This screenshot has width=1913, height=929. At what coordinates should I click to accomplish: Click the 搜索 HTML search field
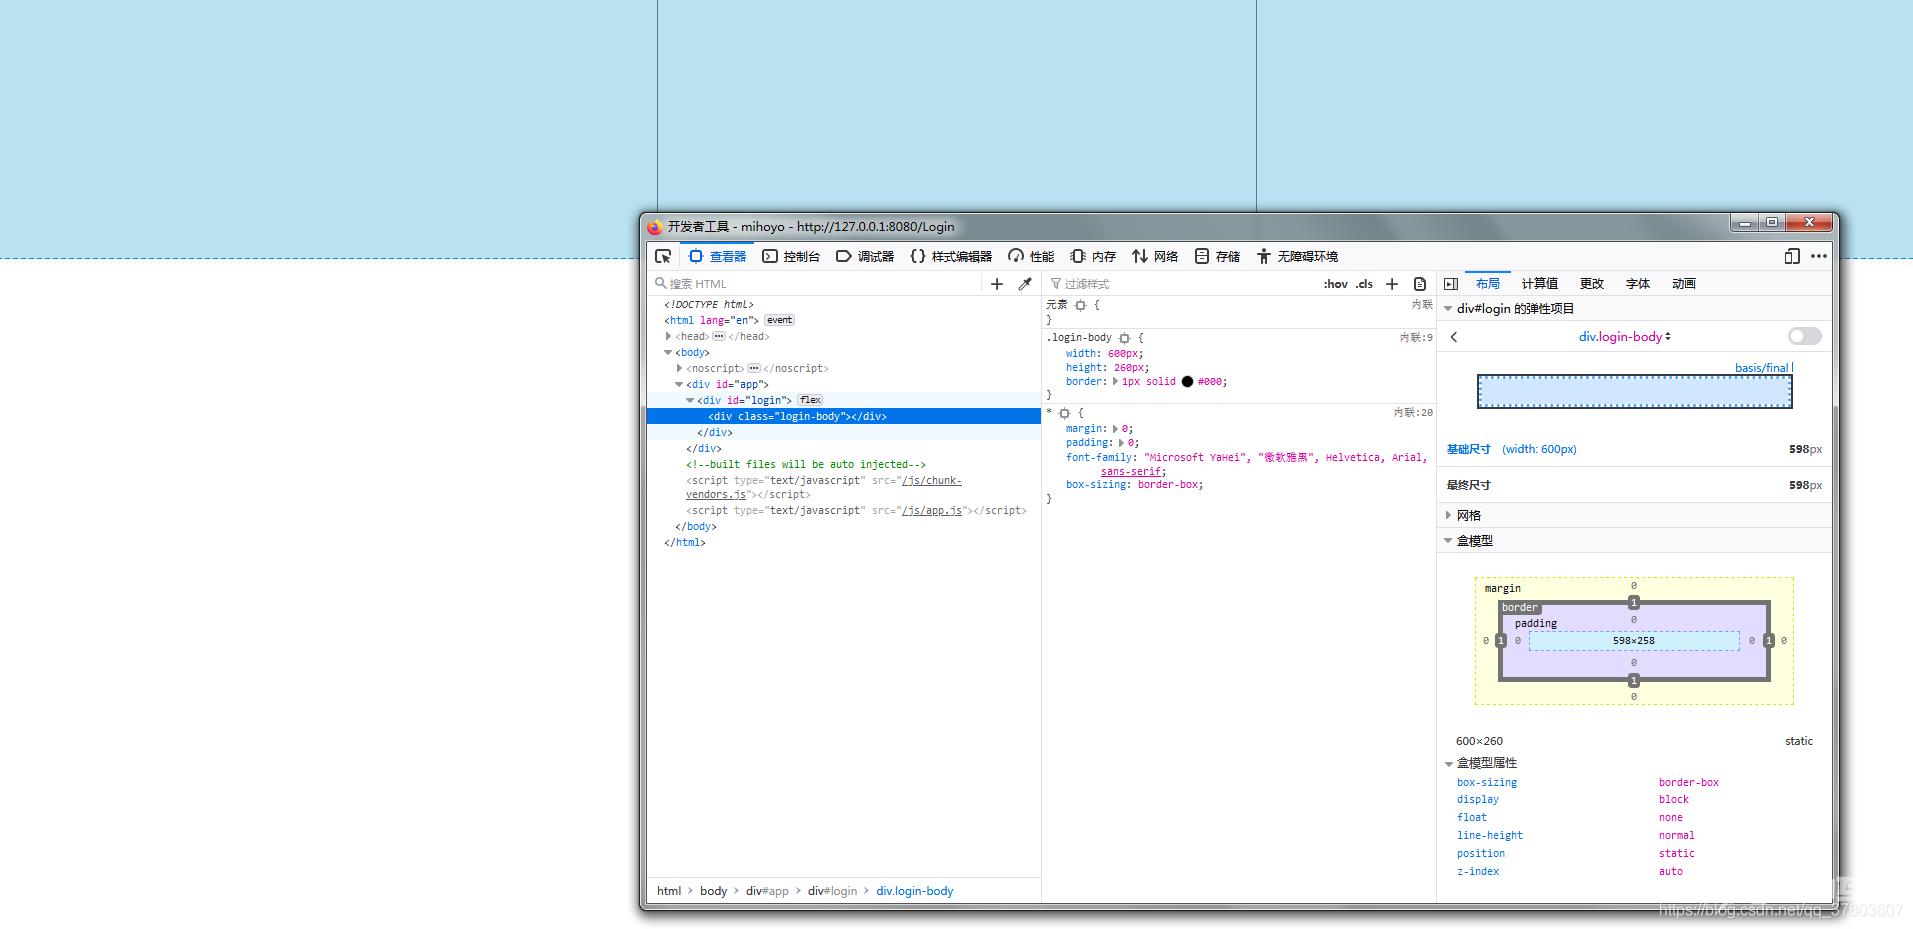click(820, 284)
